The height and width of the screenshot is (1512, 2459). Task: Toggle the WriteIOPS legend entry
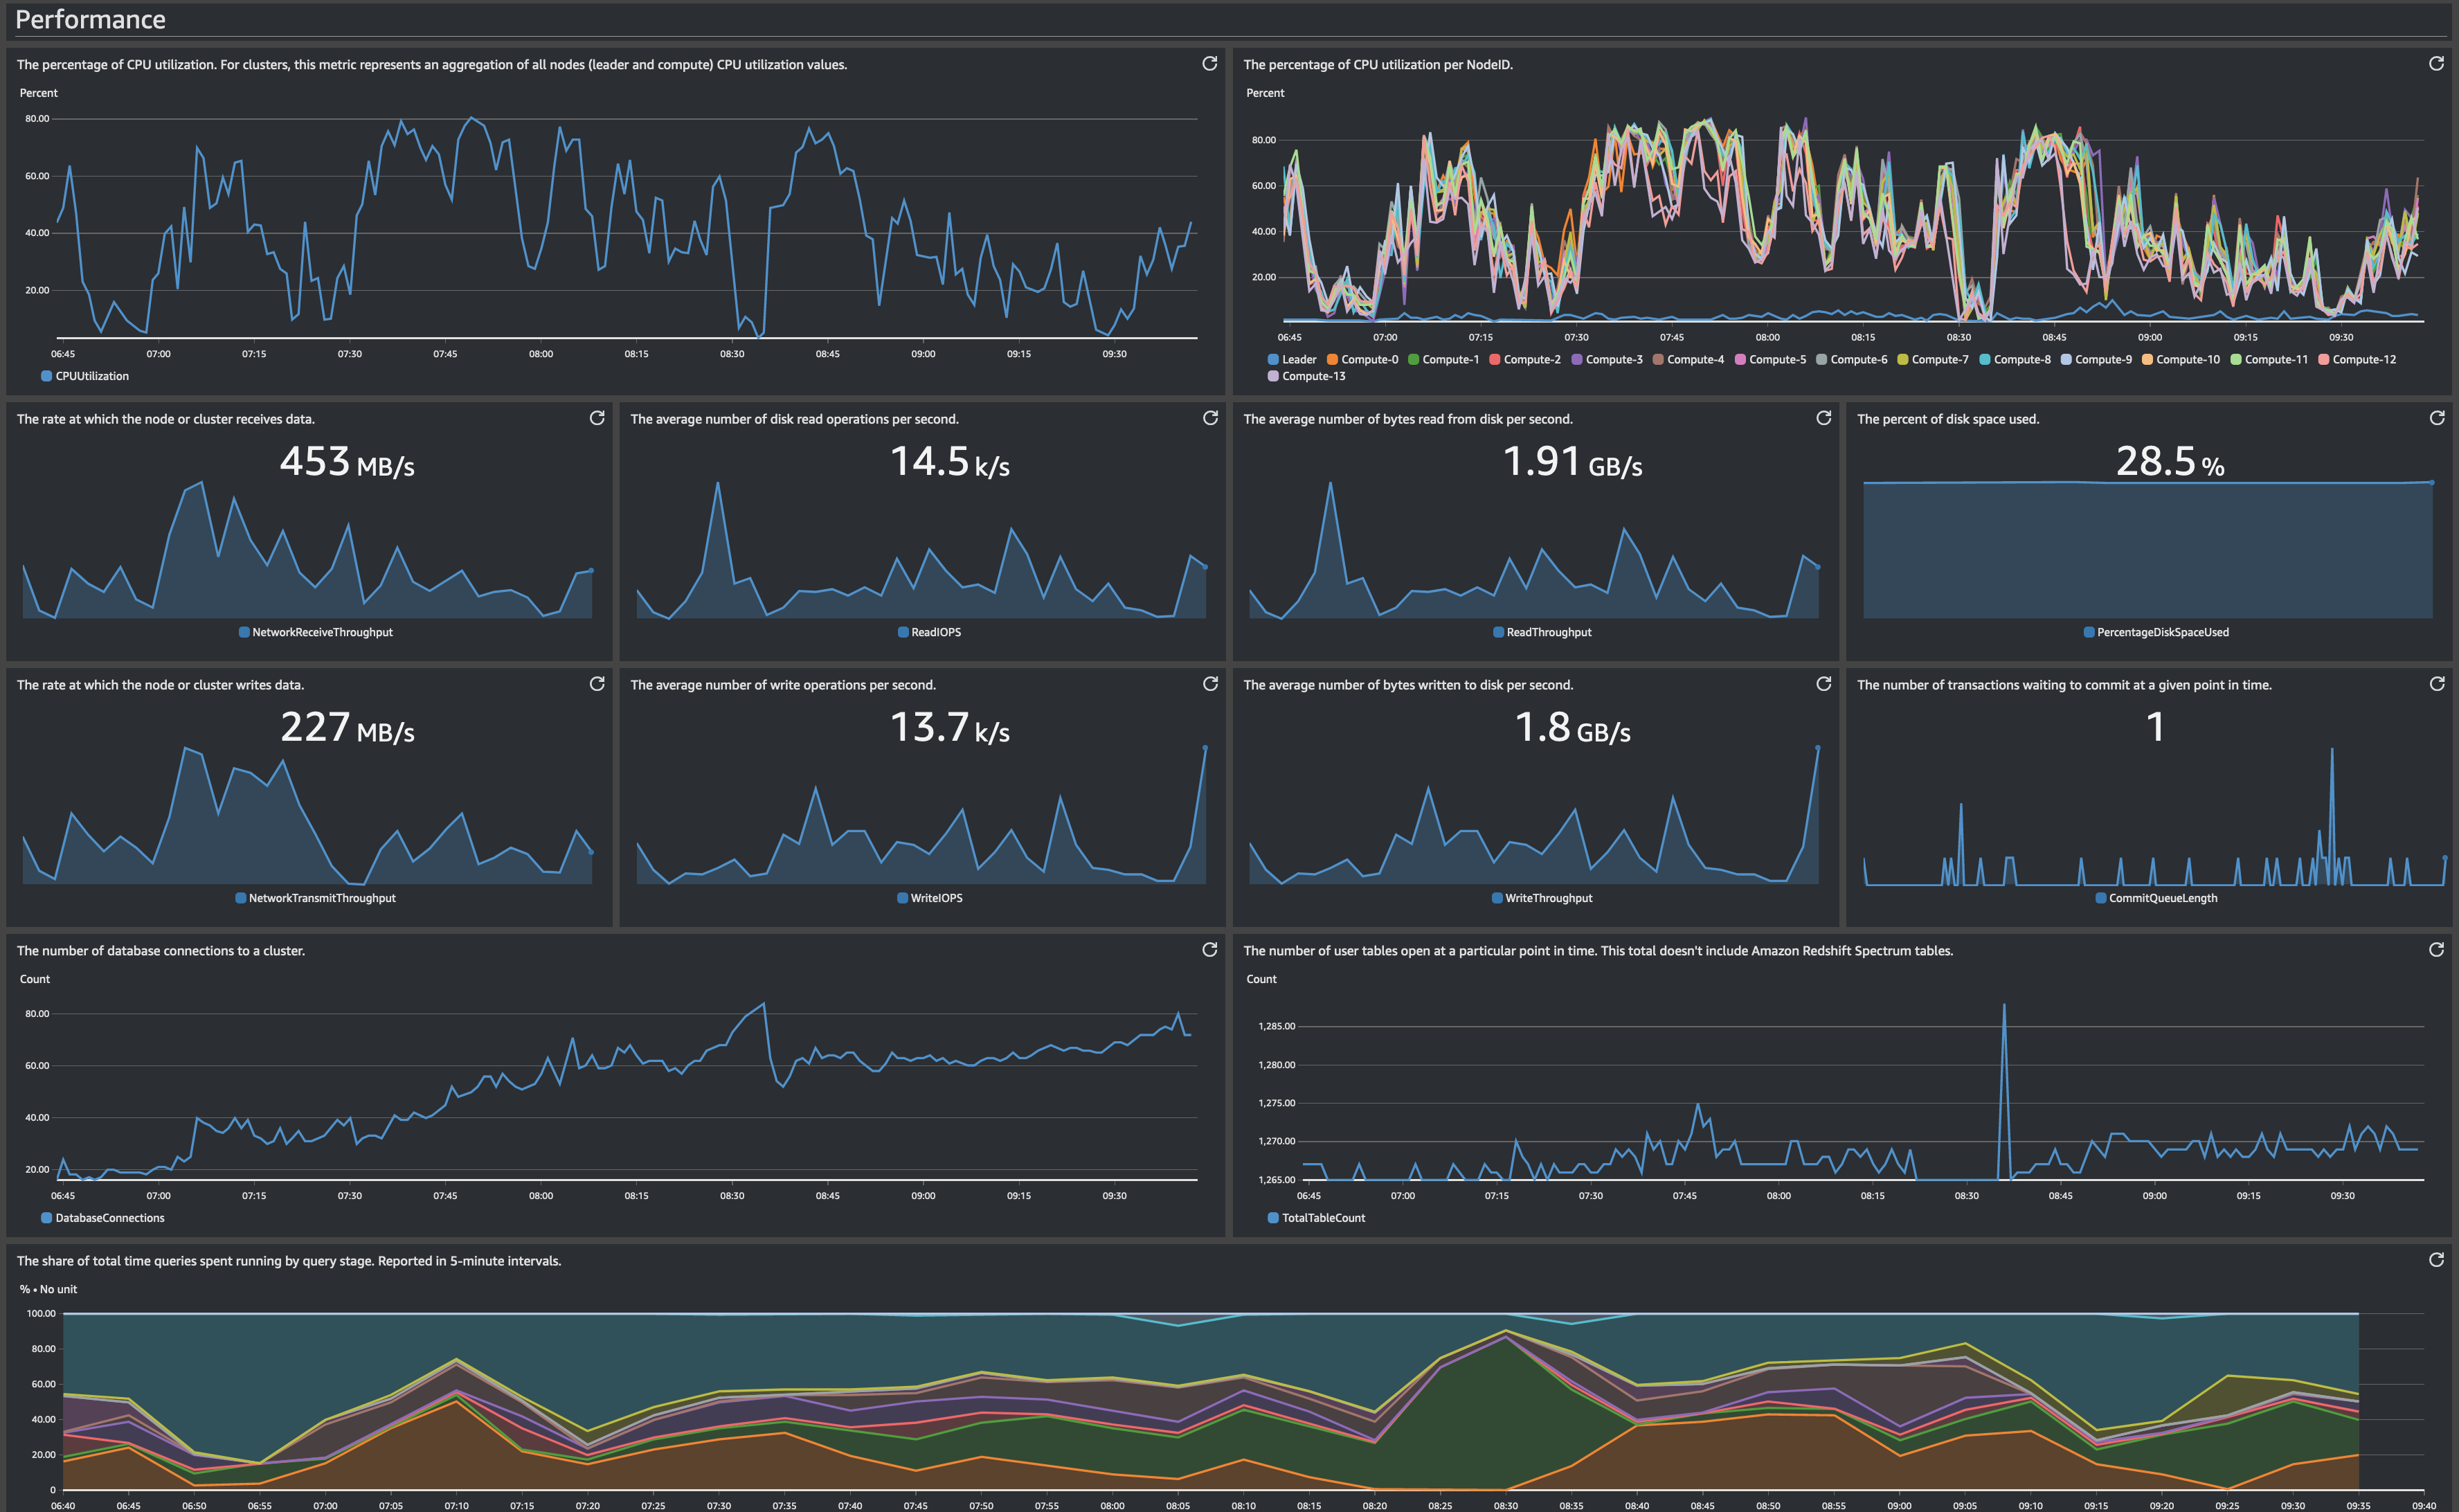coord(929,899)
